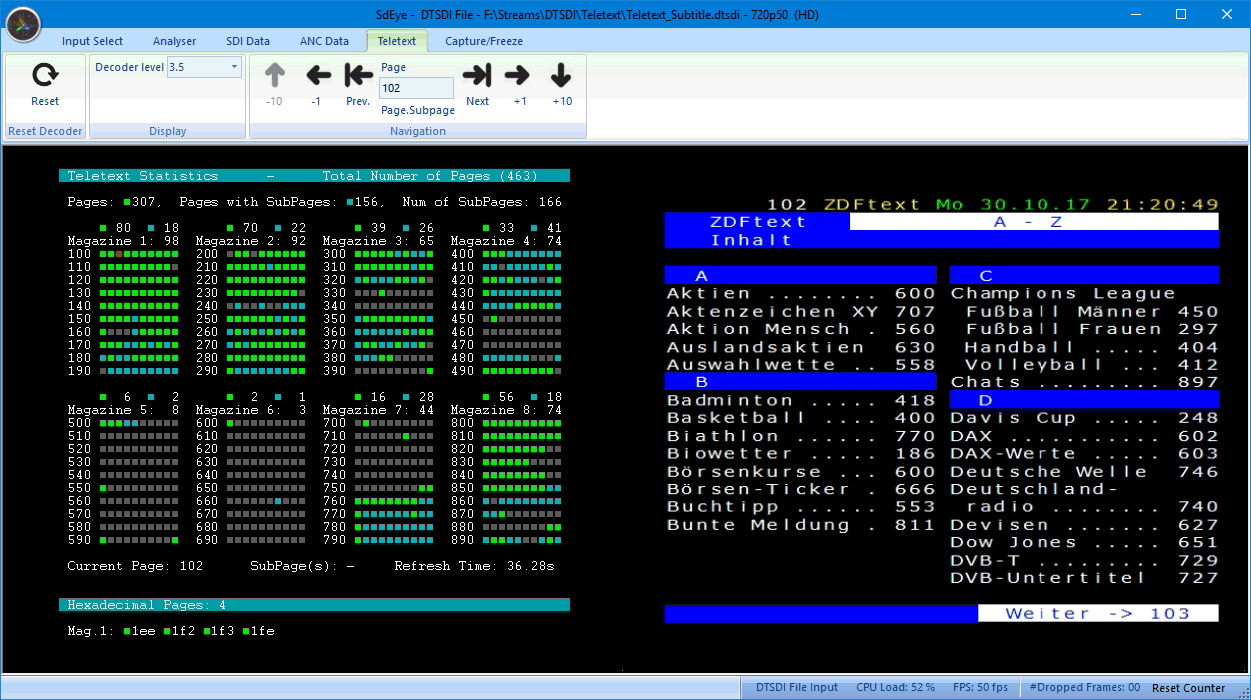Click hexadecimal page '1ee' entry
This screenshot has width=1251, height=700.
coord(139,631)
